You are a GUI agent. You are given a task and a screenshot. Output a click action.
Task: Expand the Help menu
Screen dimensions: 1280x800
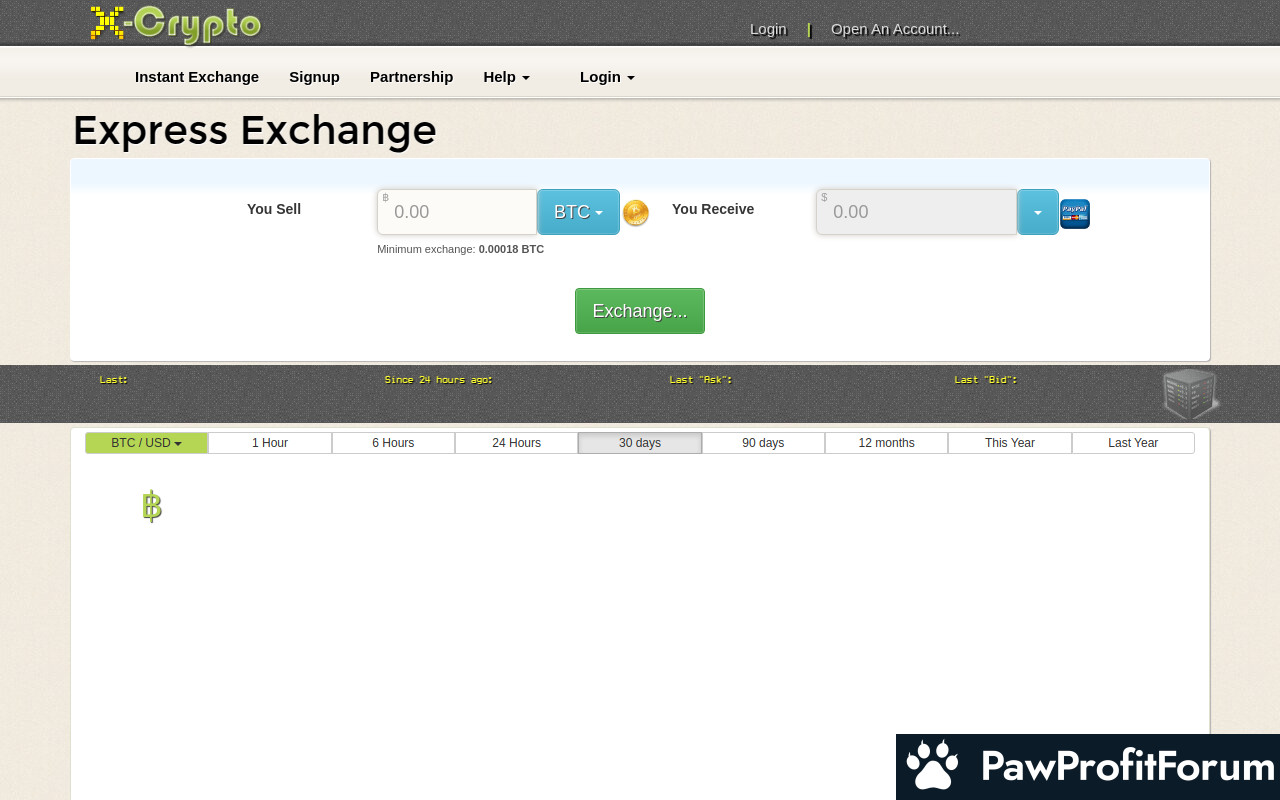[506, 77]
